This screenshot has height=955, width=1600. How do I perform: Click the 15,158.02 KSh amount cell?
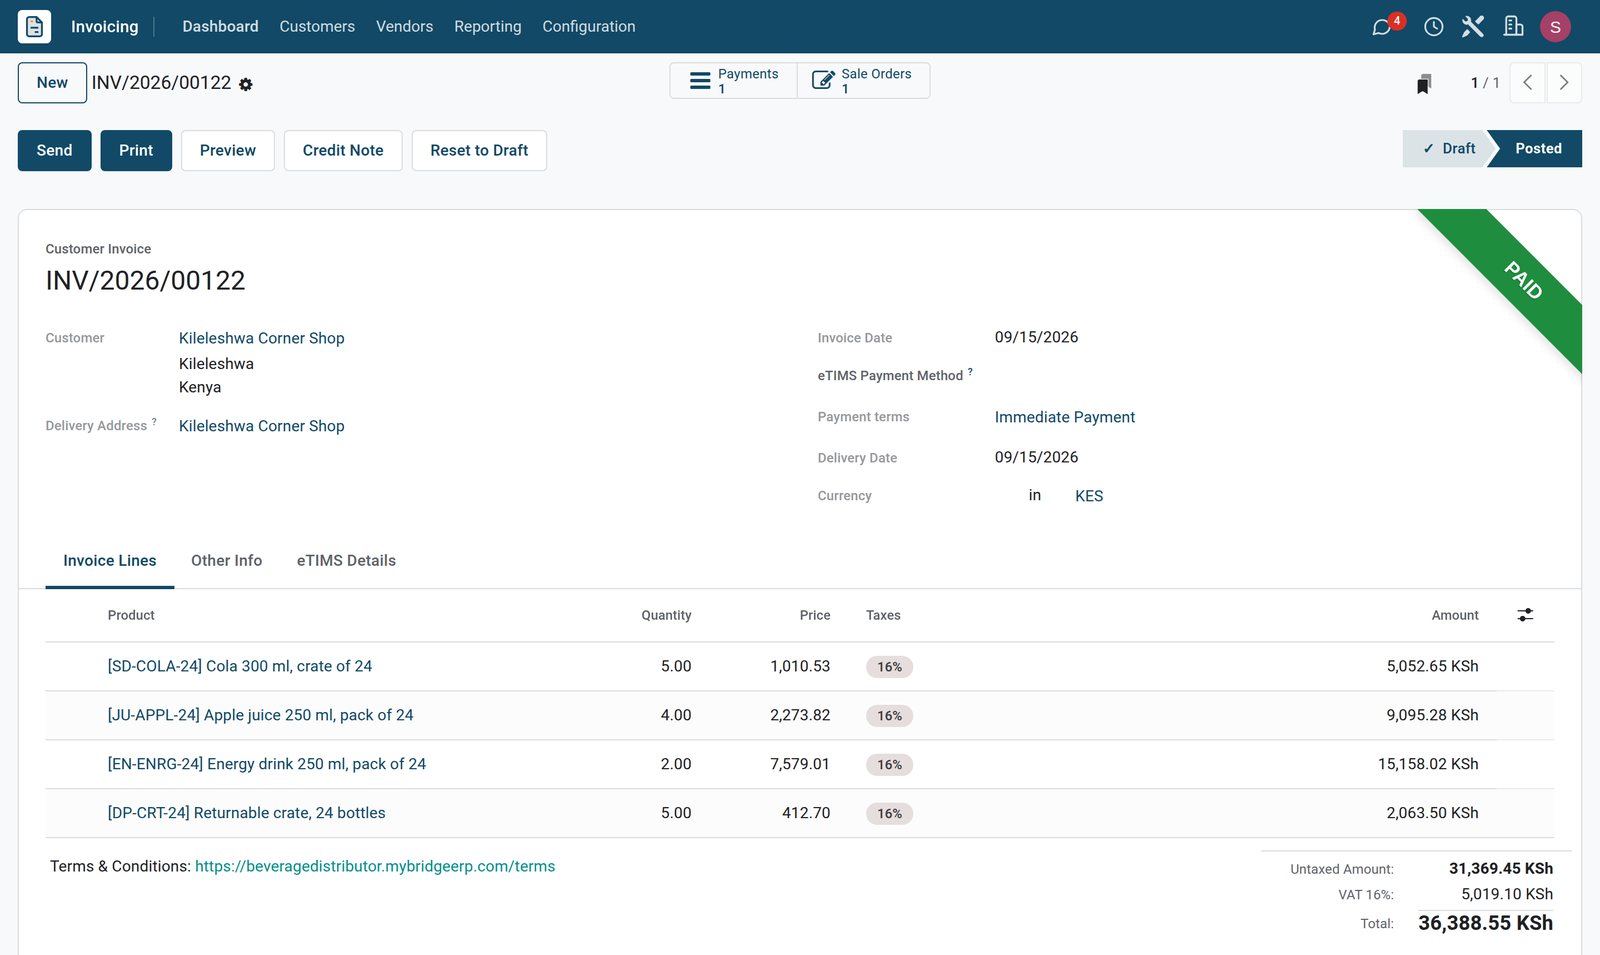pos(1428,764)
